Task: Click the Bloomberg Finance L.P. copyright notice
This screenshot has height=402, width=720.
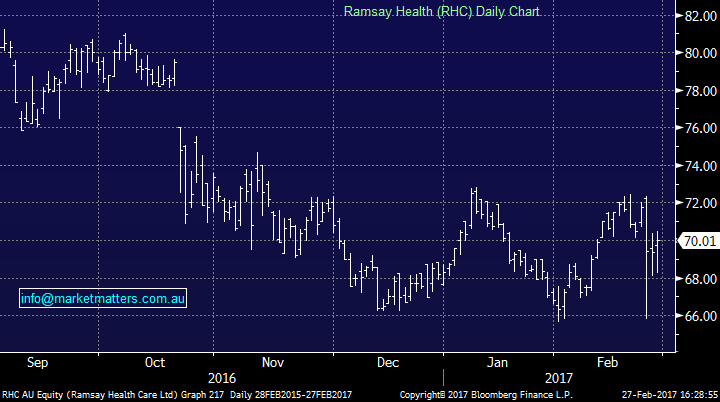Action: tap(486, 395)
